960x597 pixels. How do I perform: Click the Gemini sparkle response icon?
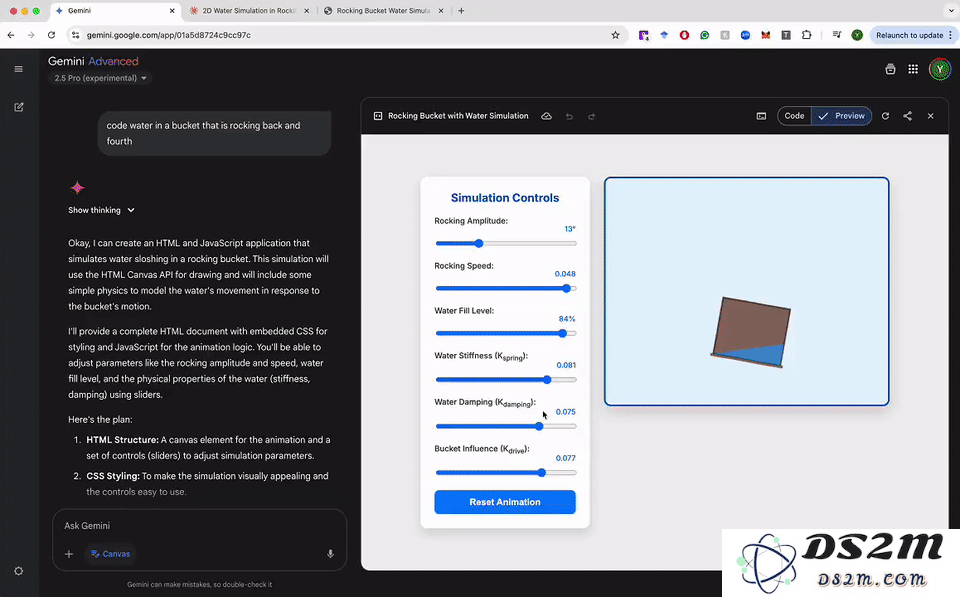tap(77, 187)
